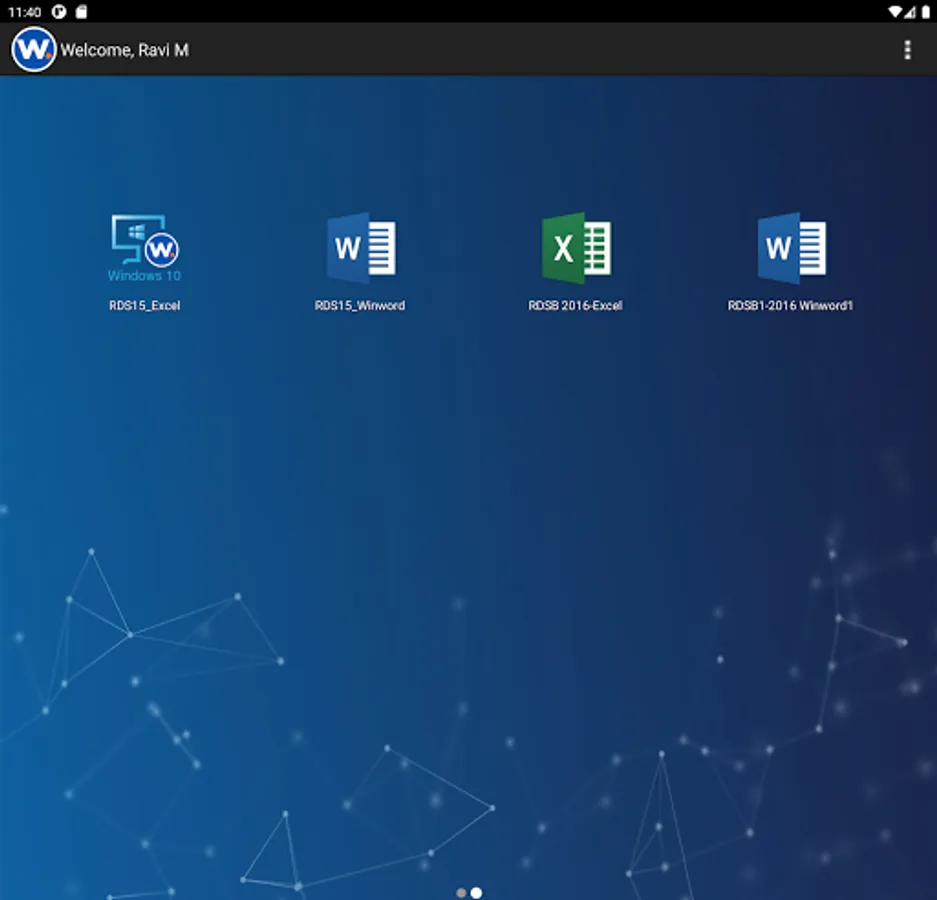Open the RDS15_Excel Windows 10 desktop icon
Viewport: 937px width, 900px height.
(145, 248)
